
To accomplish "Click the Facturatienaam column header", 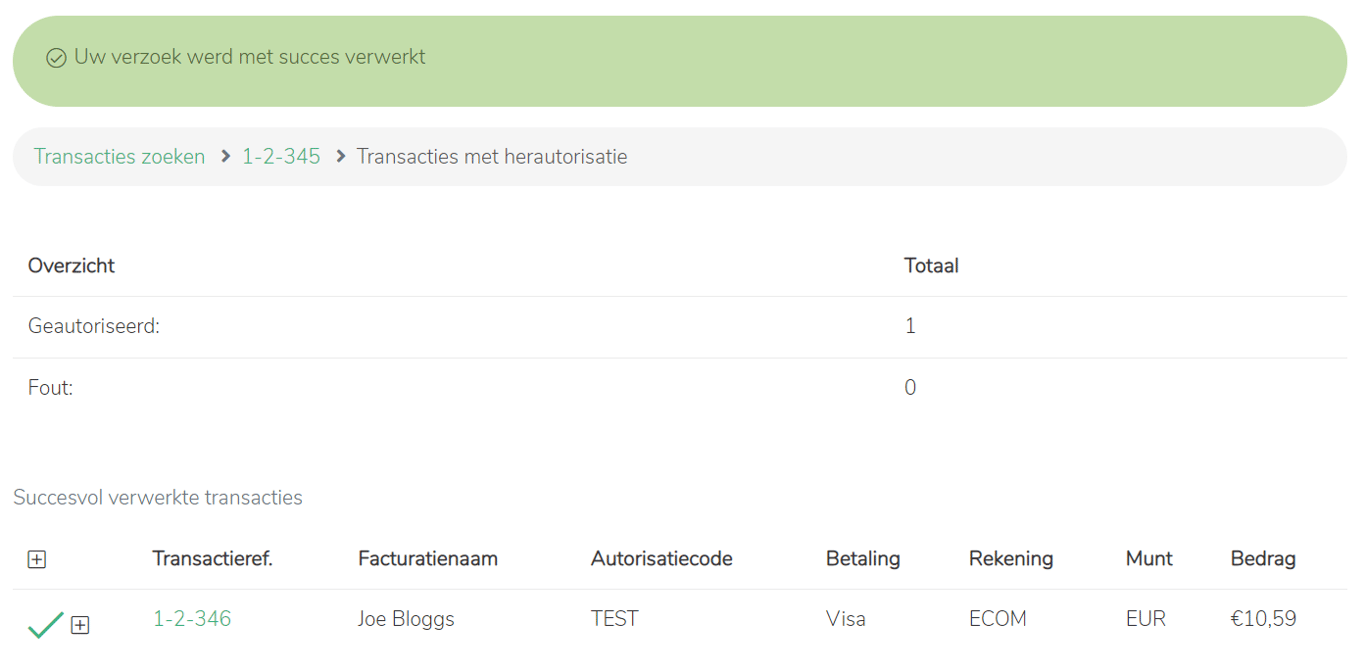I will pos(427,559).
